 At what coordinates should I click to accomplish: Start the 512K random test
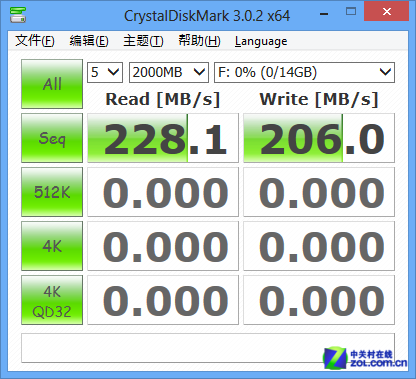pyautogui.click(x=52, y=192)
